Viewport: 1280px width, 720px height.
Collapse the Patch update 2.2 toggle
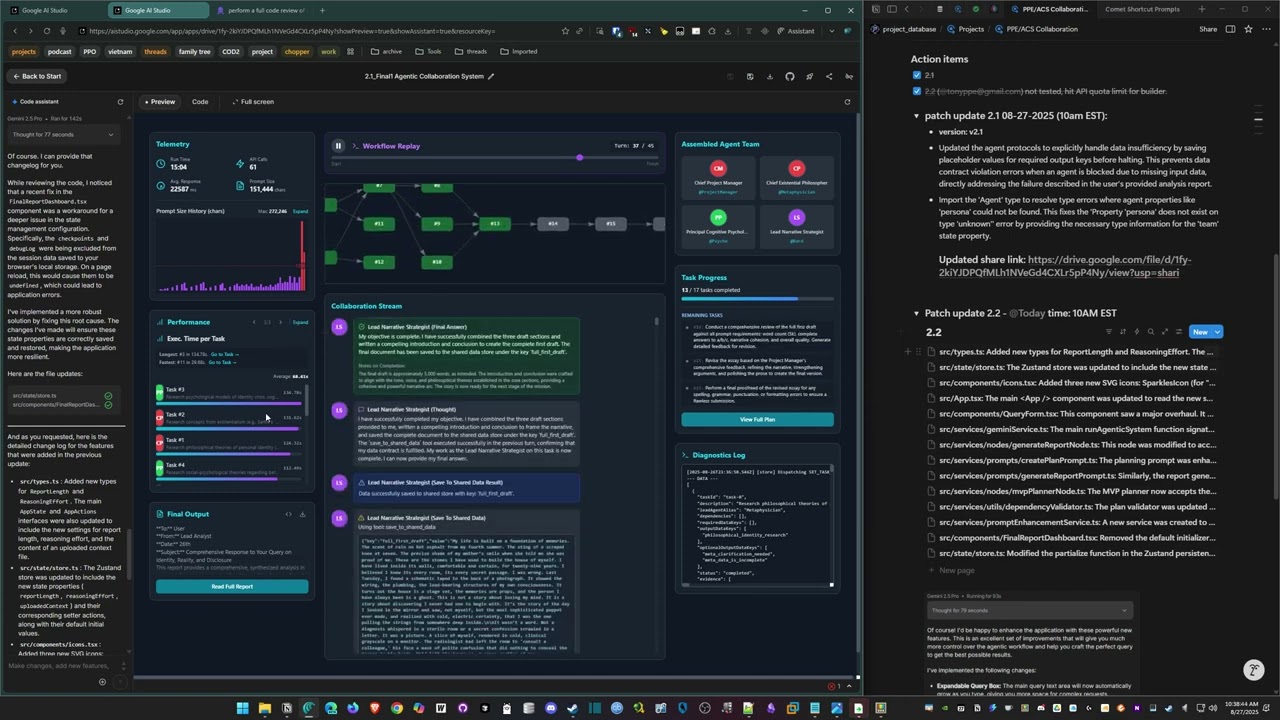click(916, 313)
